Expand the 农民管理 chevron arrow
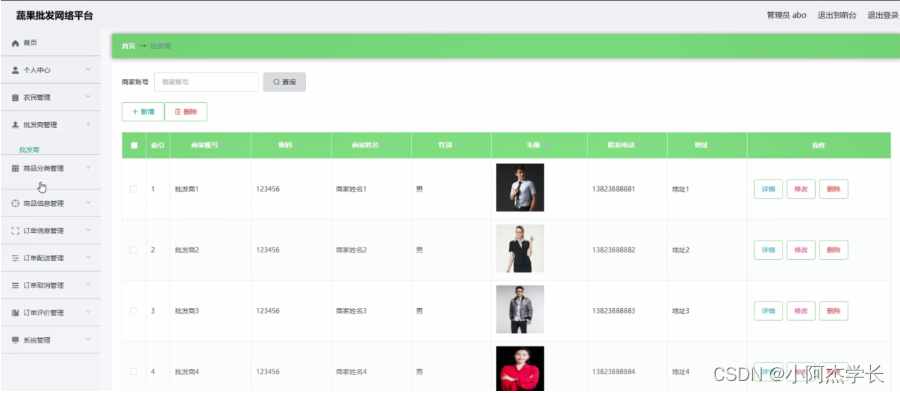This screenshot has height=393, width=900. (88, 97)
